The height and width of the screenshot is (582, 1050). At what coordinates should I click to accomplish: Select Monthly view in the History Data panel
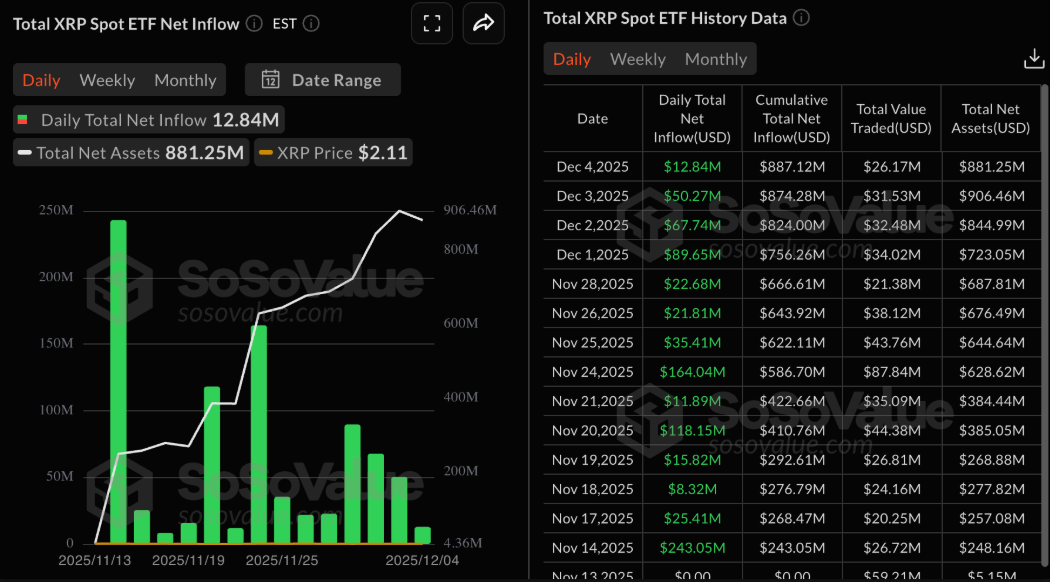pos(715,58)
